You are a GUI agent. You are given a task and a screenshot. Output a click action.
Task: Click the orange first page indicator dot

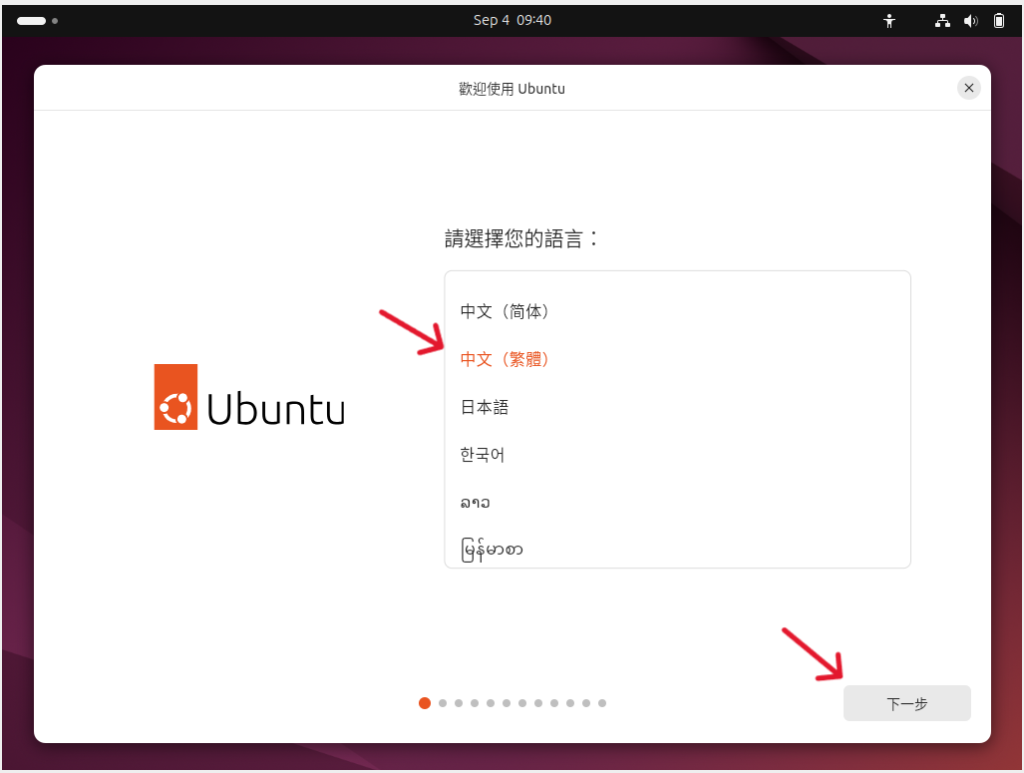(424, 703)
